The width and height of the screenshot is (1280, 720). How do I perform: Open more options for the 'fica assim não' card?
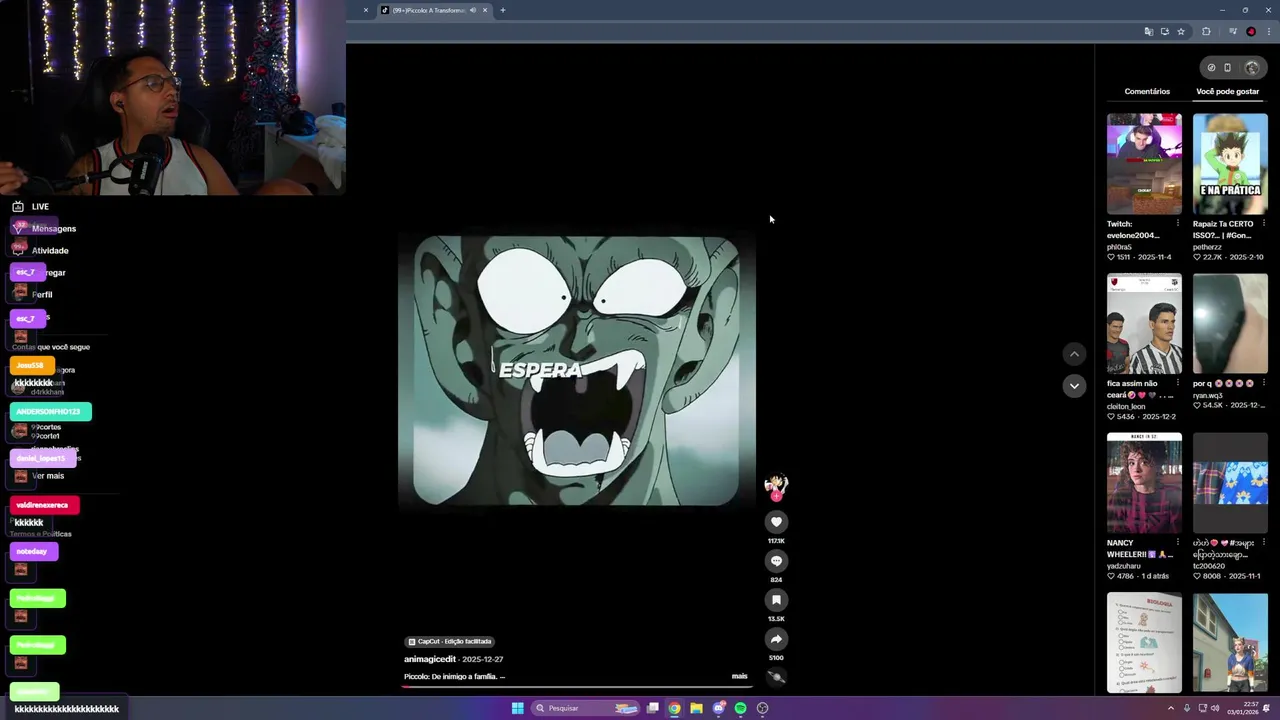(1177, 383)
